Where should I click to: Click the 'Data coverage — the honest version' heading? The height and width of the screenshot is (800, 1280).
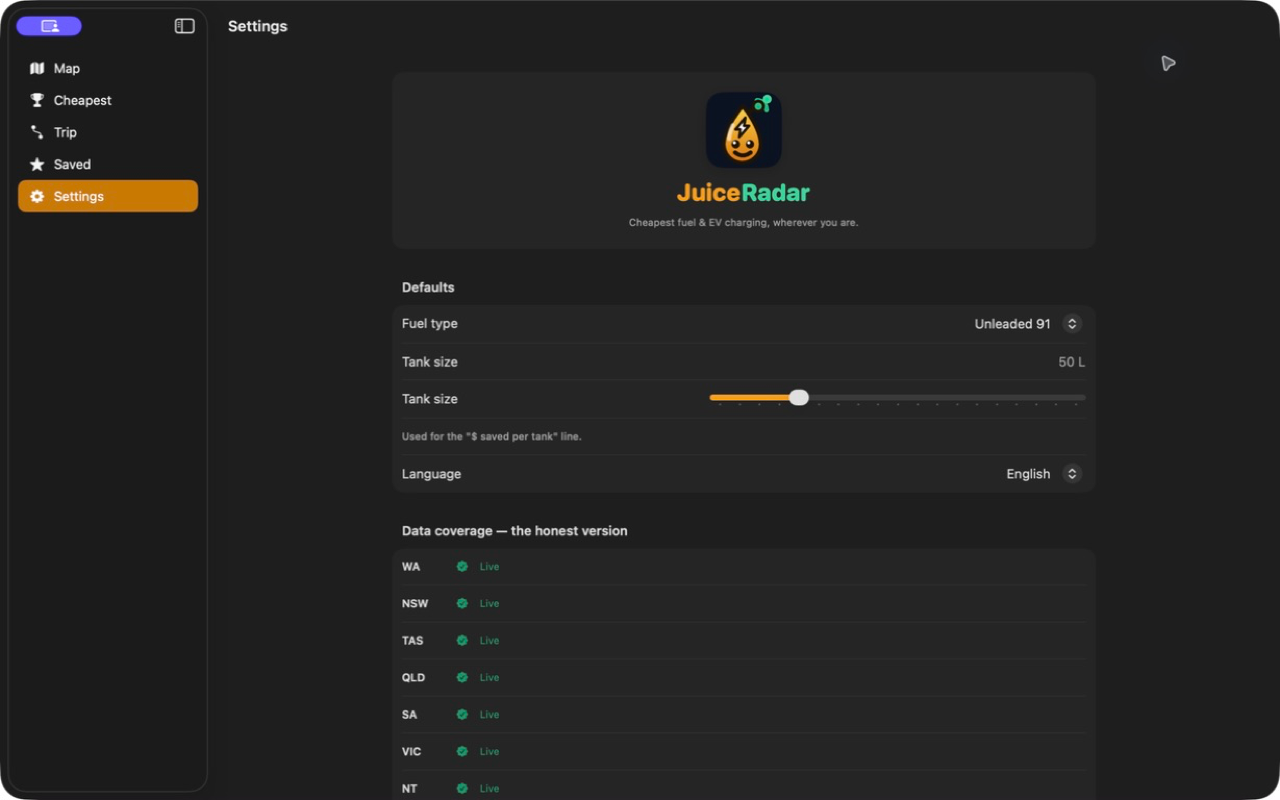point(515,531)
